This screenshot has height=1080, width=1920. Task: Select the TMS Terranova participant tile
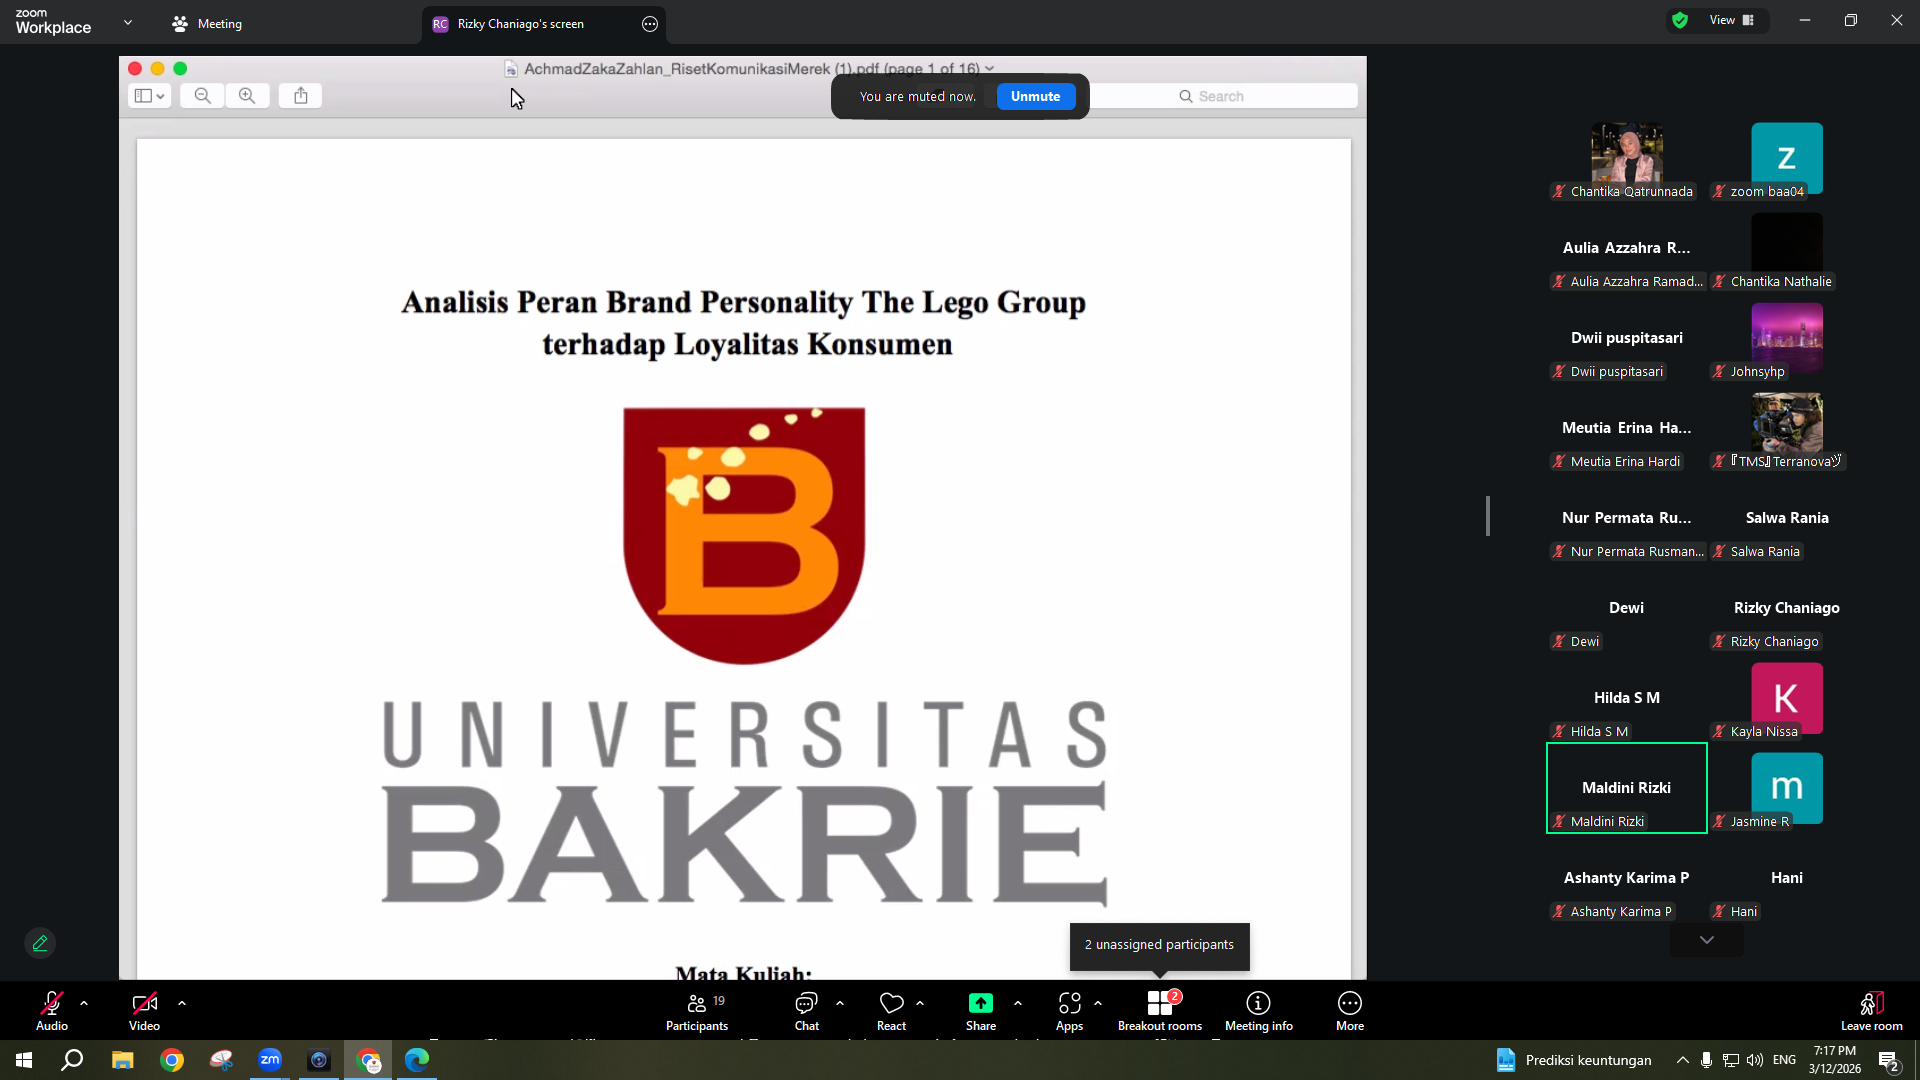(x=1787, y=428)
